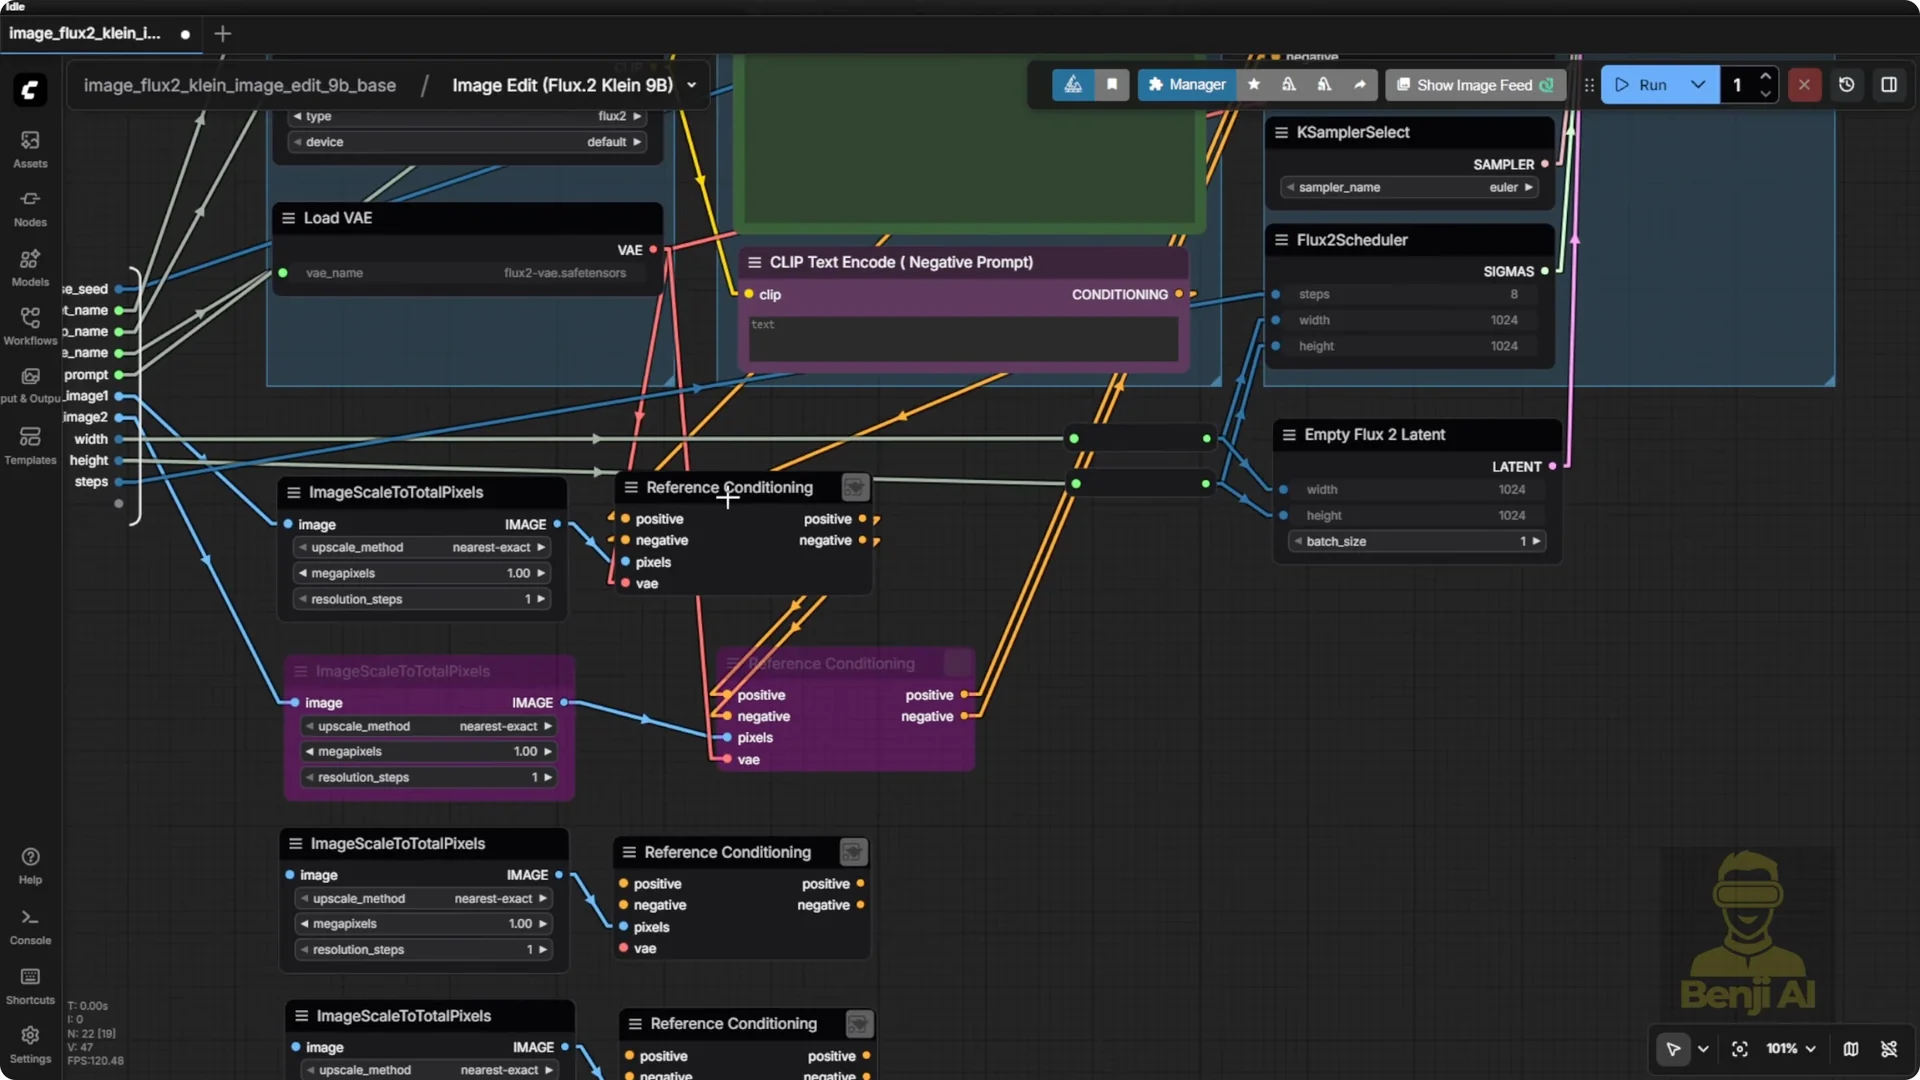Viewport: 1920px width, 1080px height.
Task: Expand the sampler_name dropdown in KSamplerSelect
Action: point(1408,187)
